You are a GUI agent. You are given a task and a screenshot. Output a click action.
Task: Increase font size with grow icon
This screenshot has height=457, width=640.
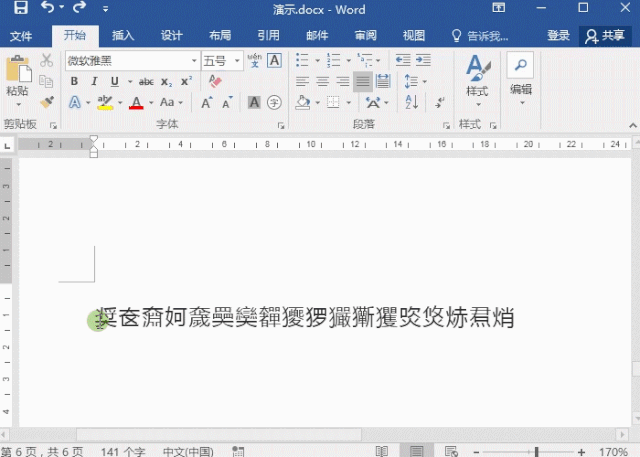(x=207, y=102)
